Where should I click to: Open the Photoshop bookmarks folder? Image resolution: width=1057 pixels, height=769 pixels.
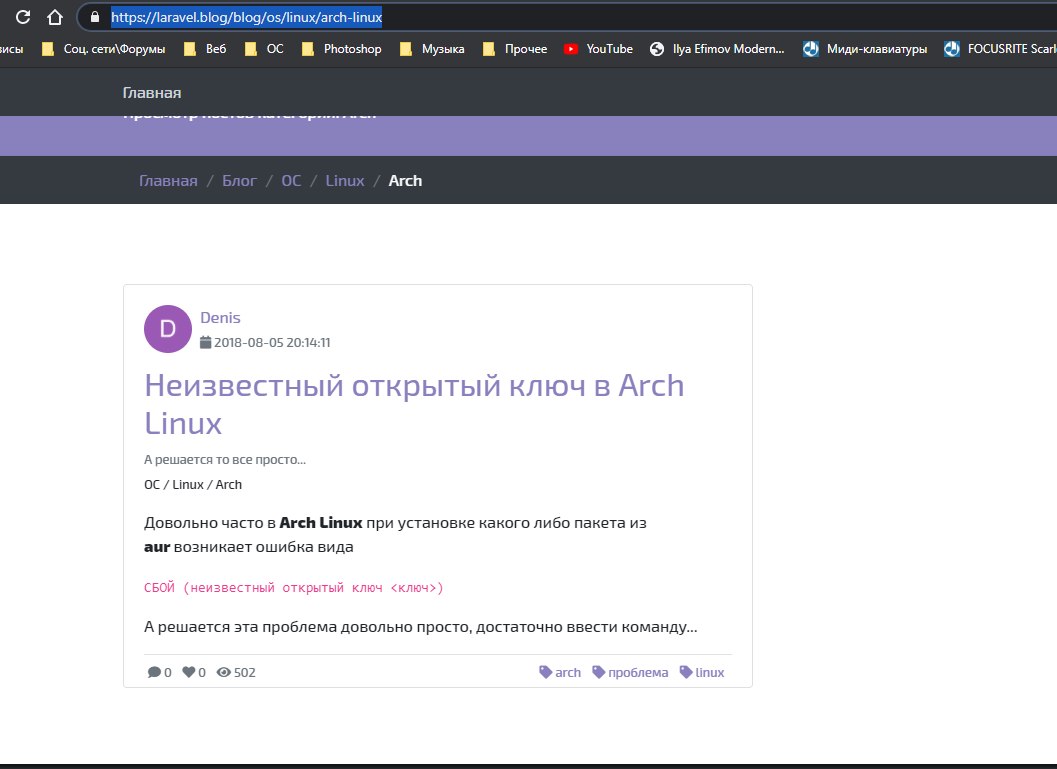[342, 49]
